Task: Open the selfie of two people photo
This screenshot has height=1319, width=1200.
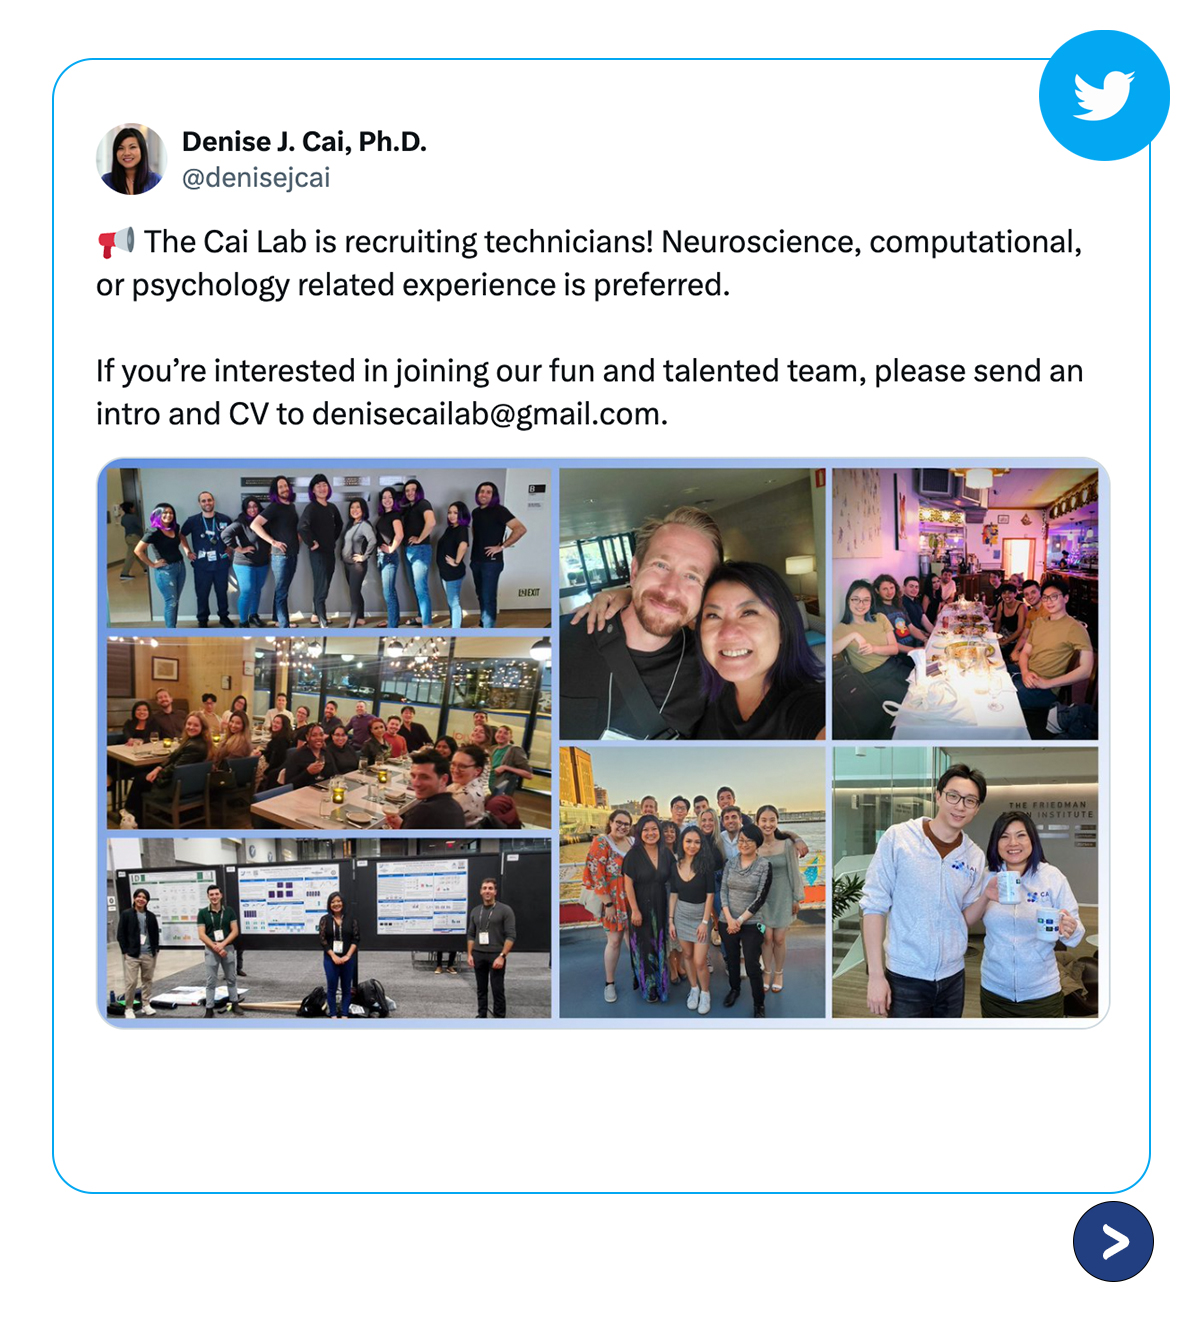Action: pyautogui.click(x=692, y=604)
